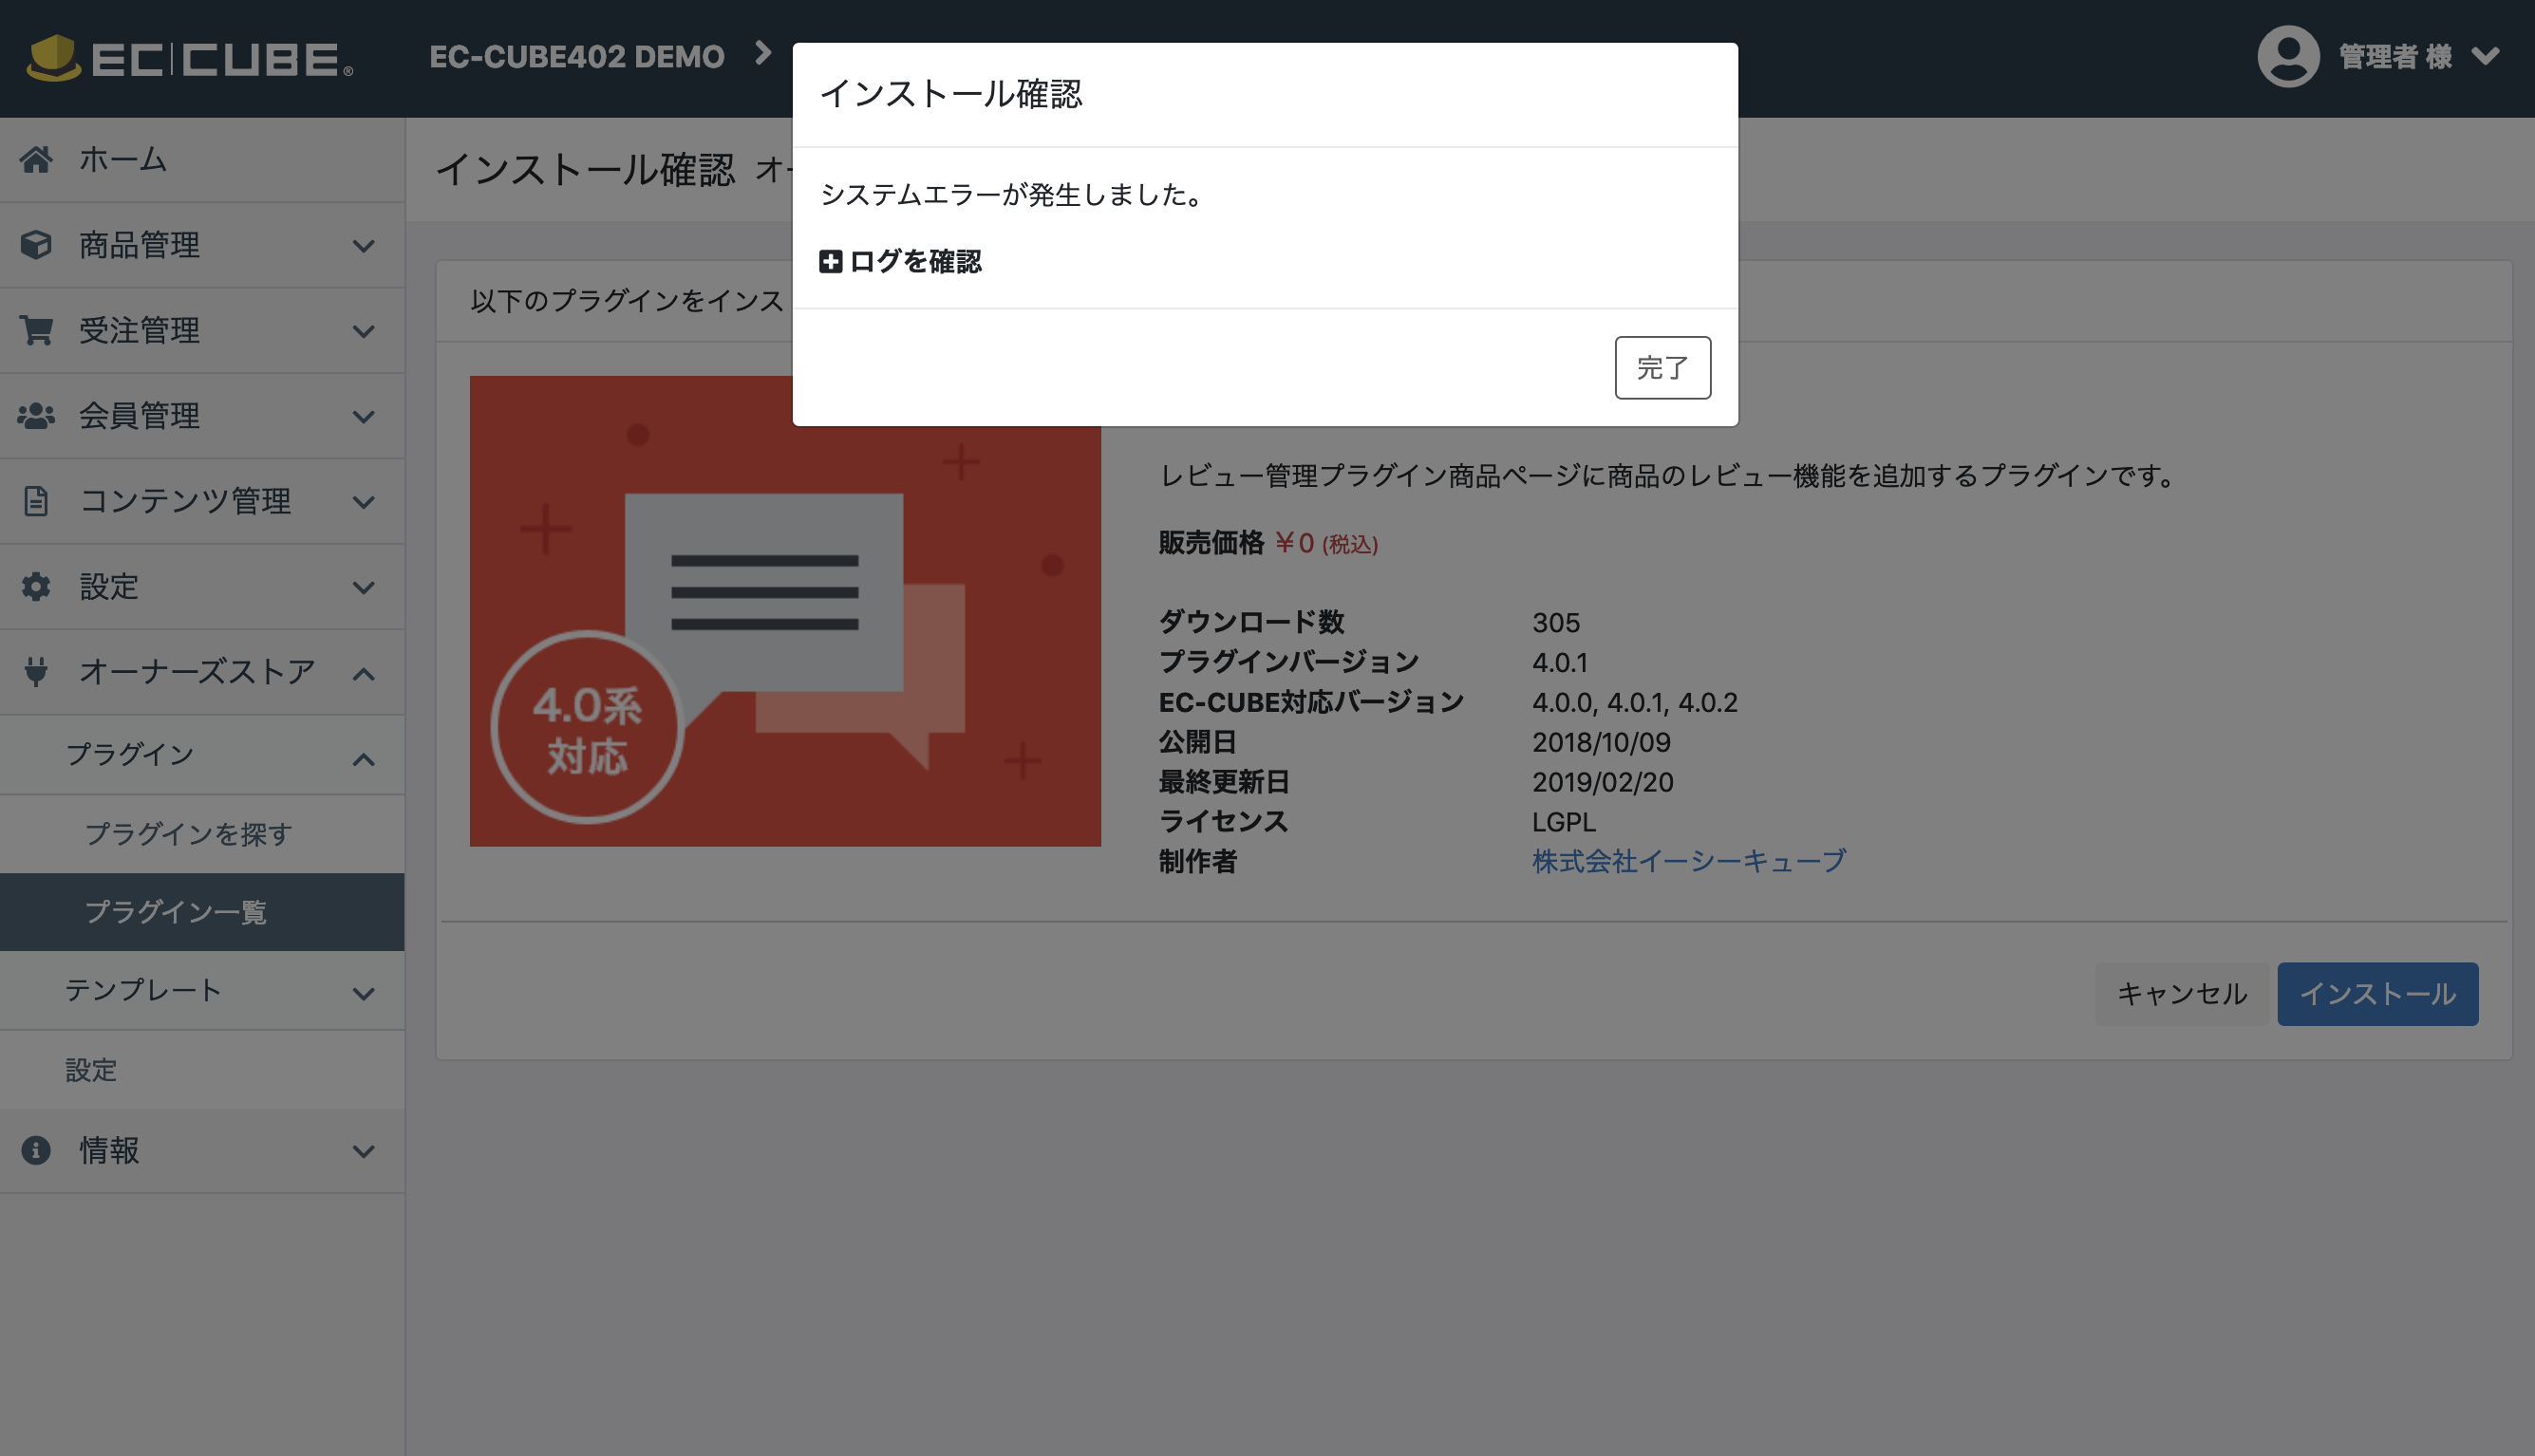Click the shopping cart icon for 受注管理
The height and width of the screenshot is (1456, 2535).
[36, 330]
